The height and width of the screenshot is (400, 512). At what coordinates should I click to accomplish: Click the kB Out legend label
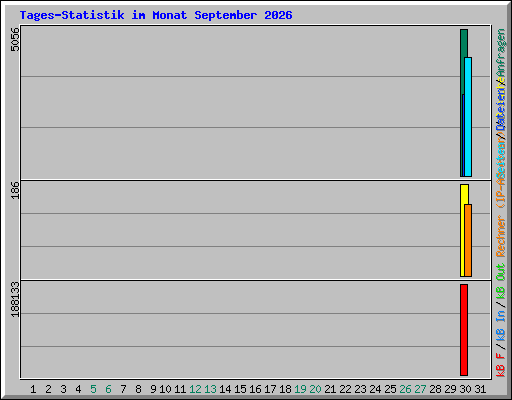[x=501, y=281]
